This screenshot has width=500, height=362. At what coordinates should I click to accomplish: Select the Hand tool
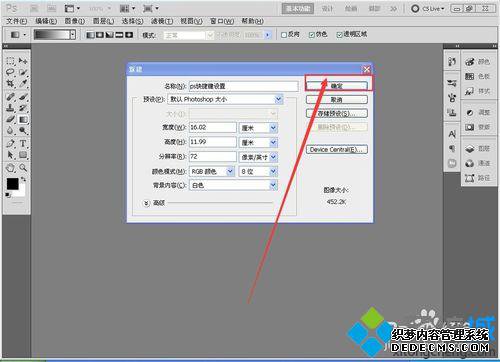(x=10, y=168)
